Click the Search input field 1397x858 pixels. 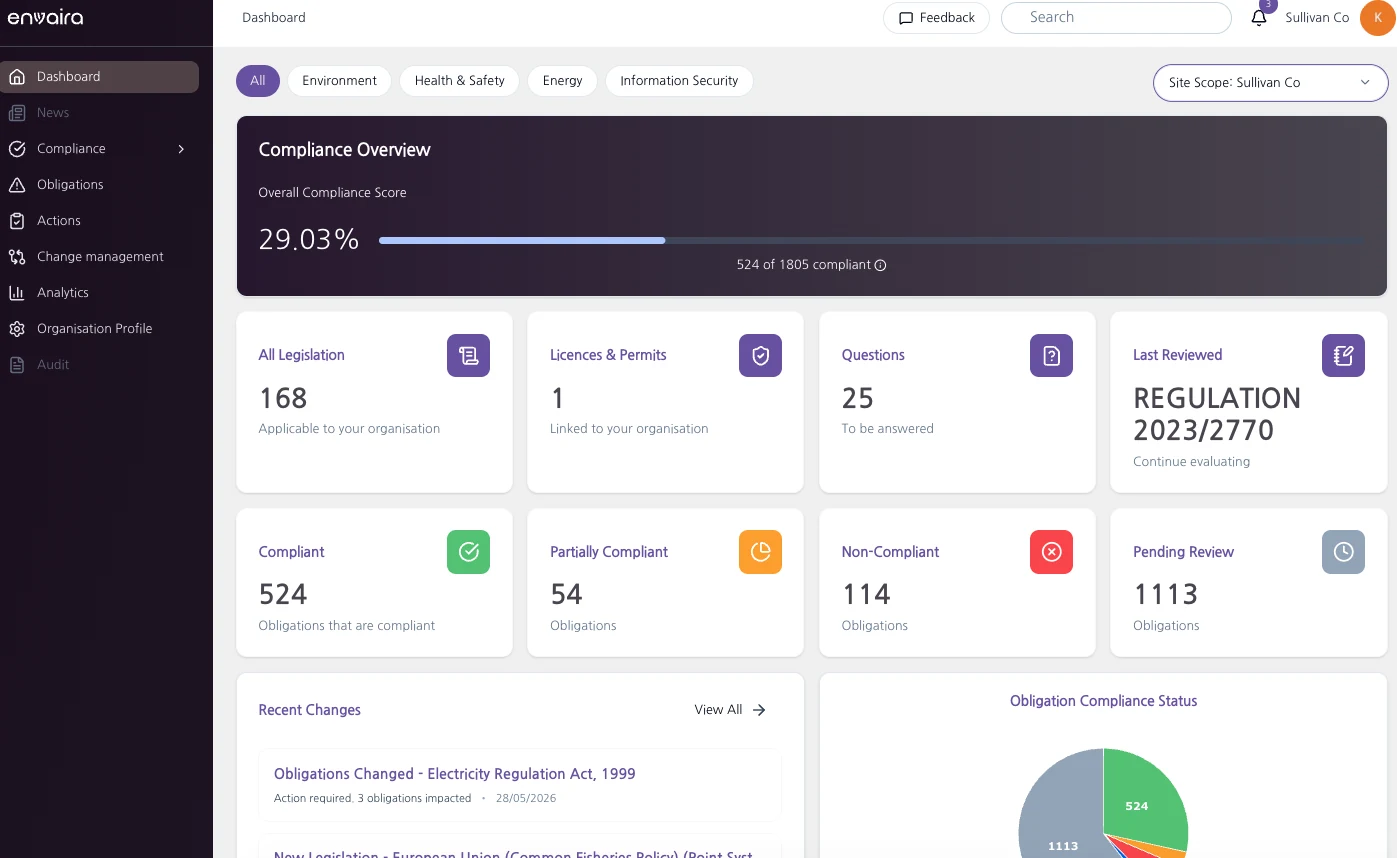pos(1116,18)
